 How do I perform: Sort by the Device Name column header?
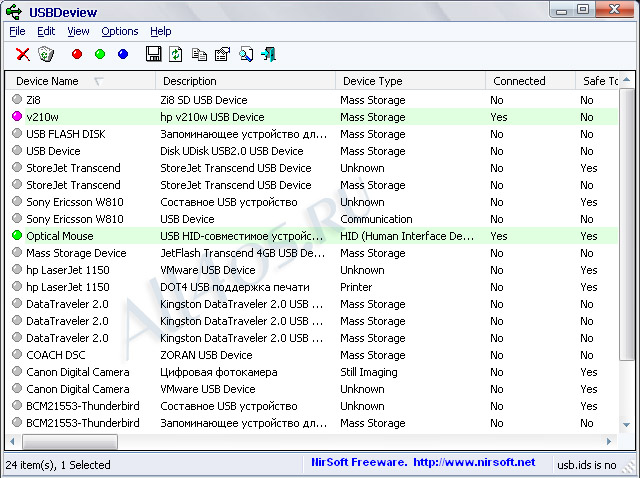pos(80,81)
